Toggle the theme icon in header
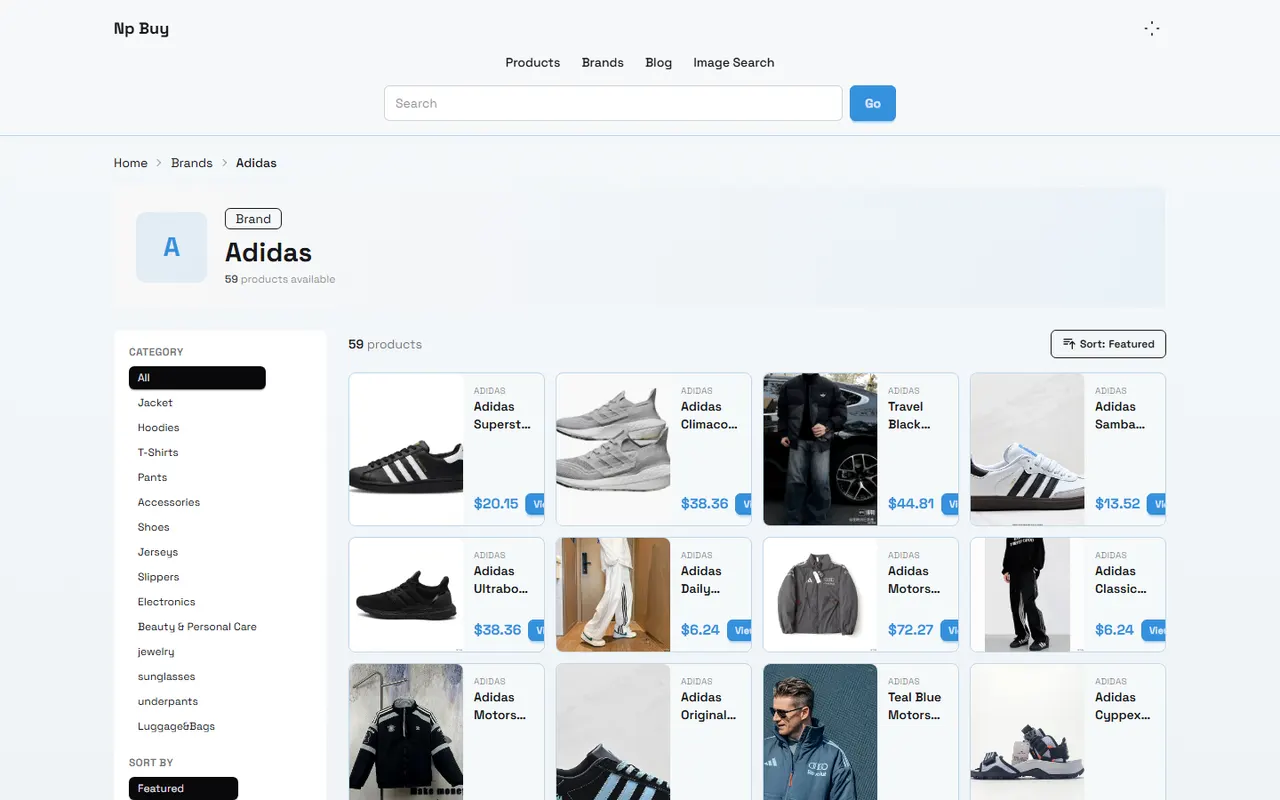This screenshot has width=1280, height=800. 1151,29
